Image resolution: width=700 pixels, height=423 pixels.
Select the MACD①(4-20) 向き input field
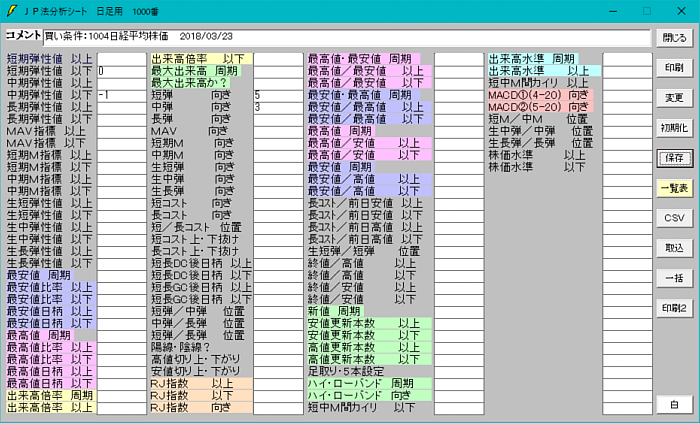click(x=627, y=95)
